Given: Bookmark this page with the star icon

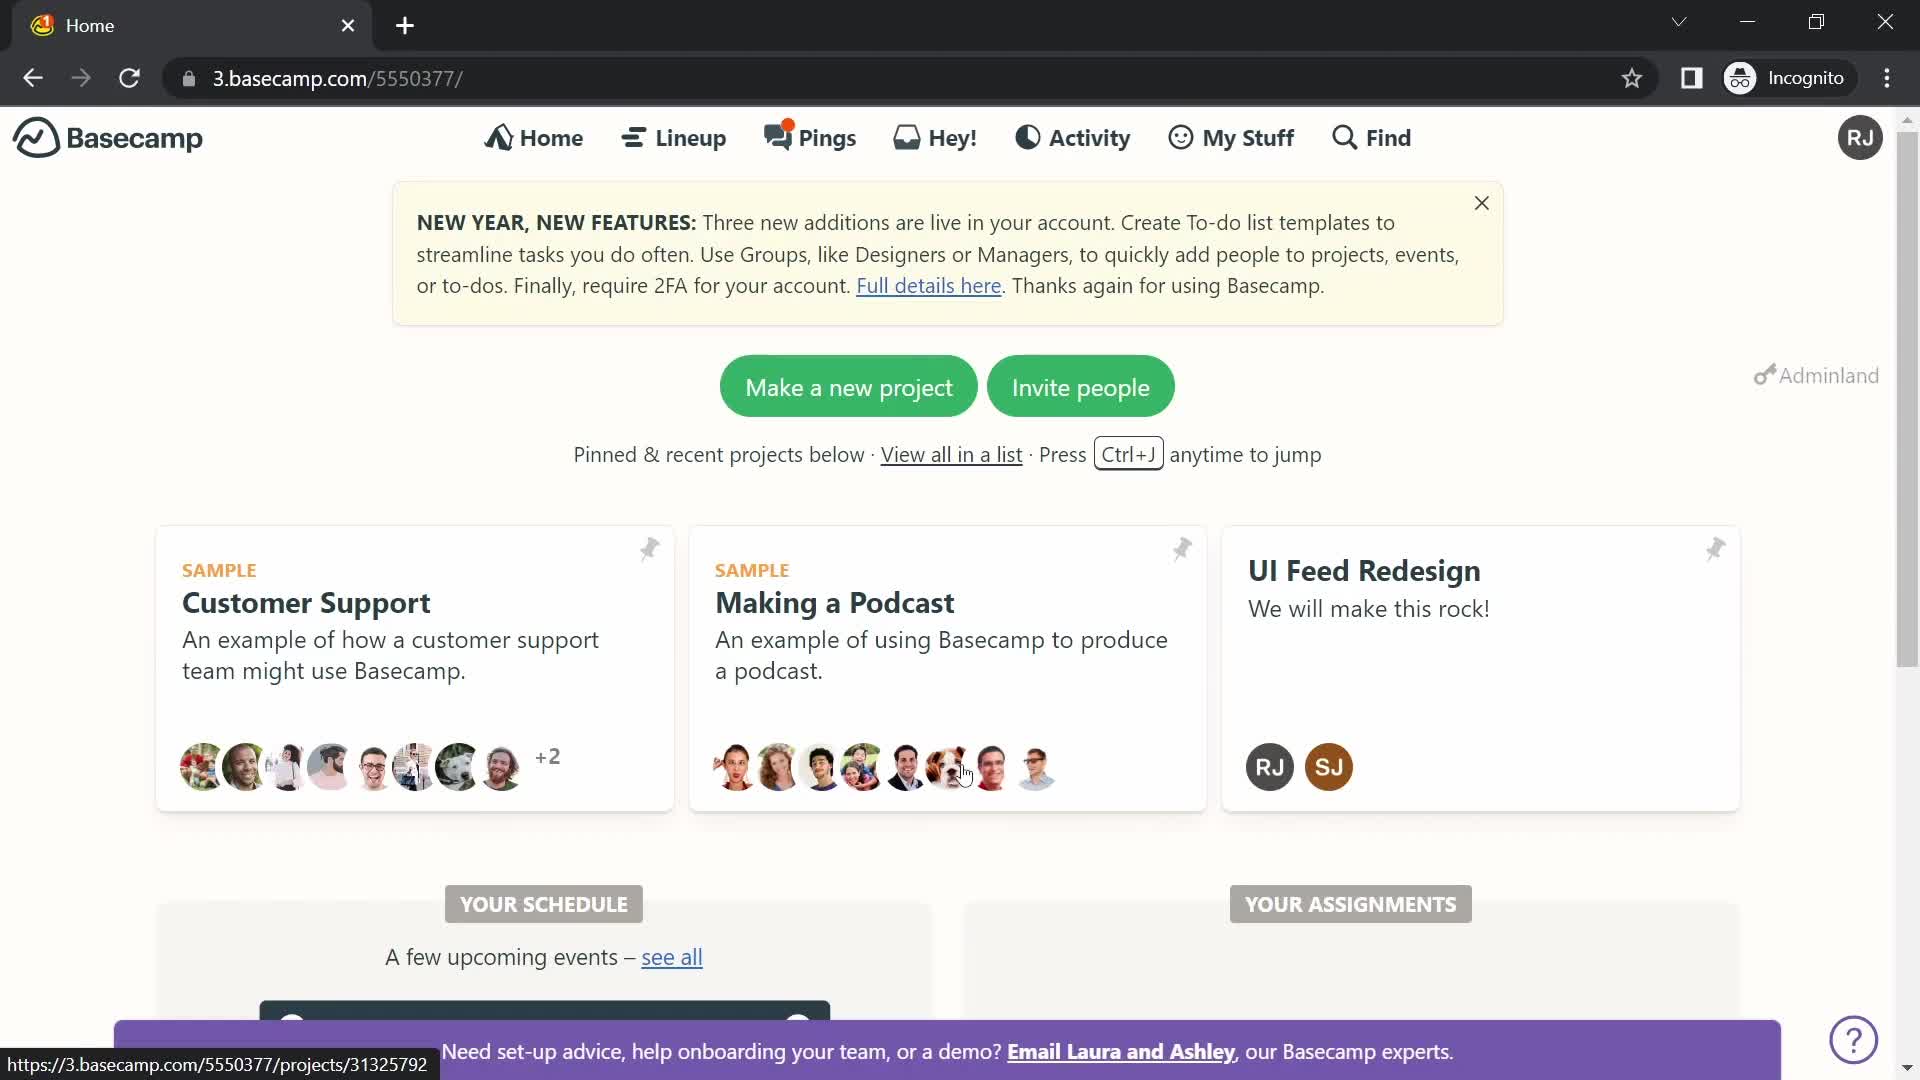Looking at the screenshot, I should pos(1632,78).
